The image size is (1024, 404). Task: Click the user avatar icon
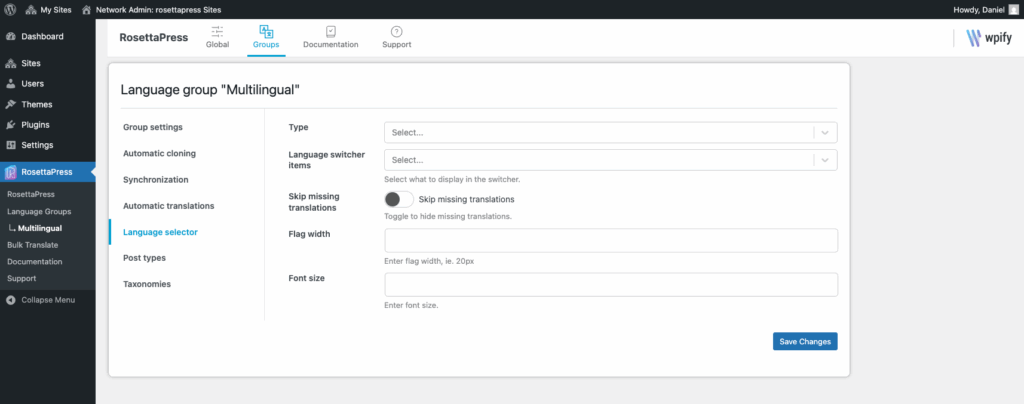pos(1013,10)
